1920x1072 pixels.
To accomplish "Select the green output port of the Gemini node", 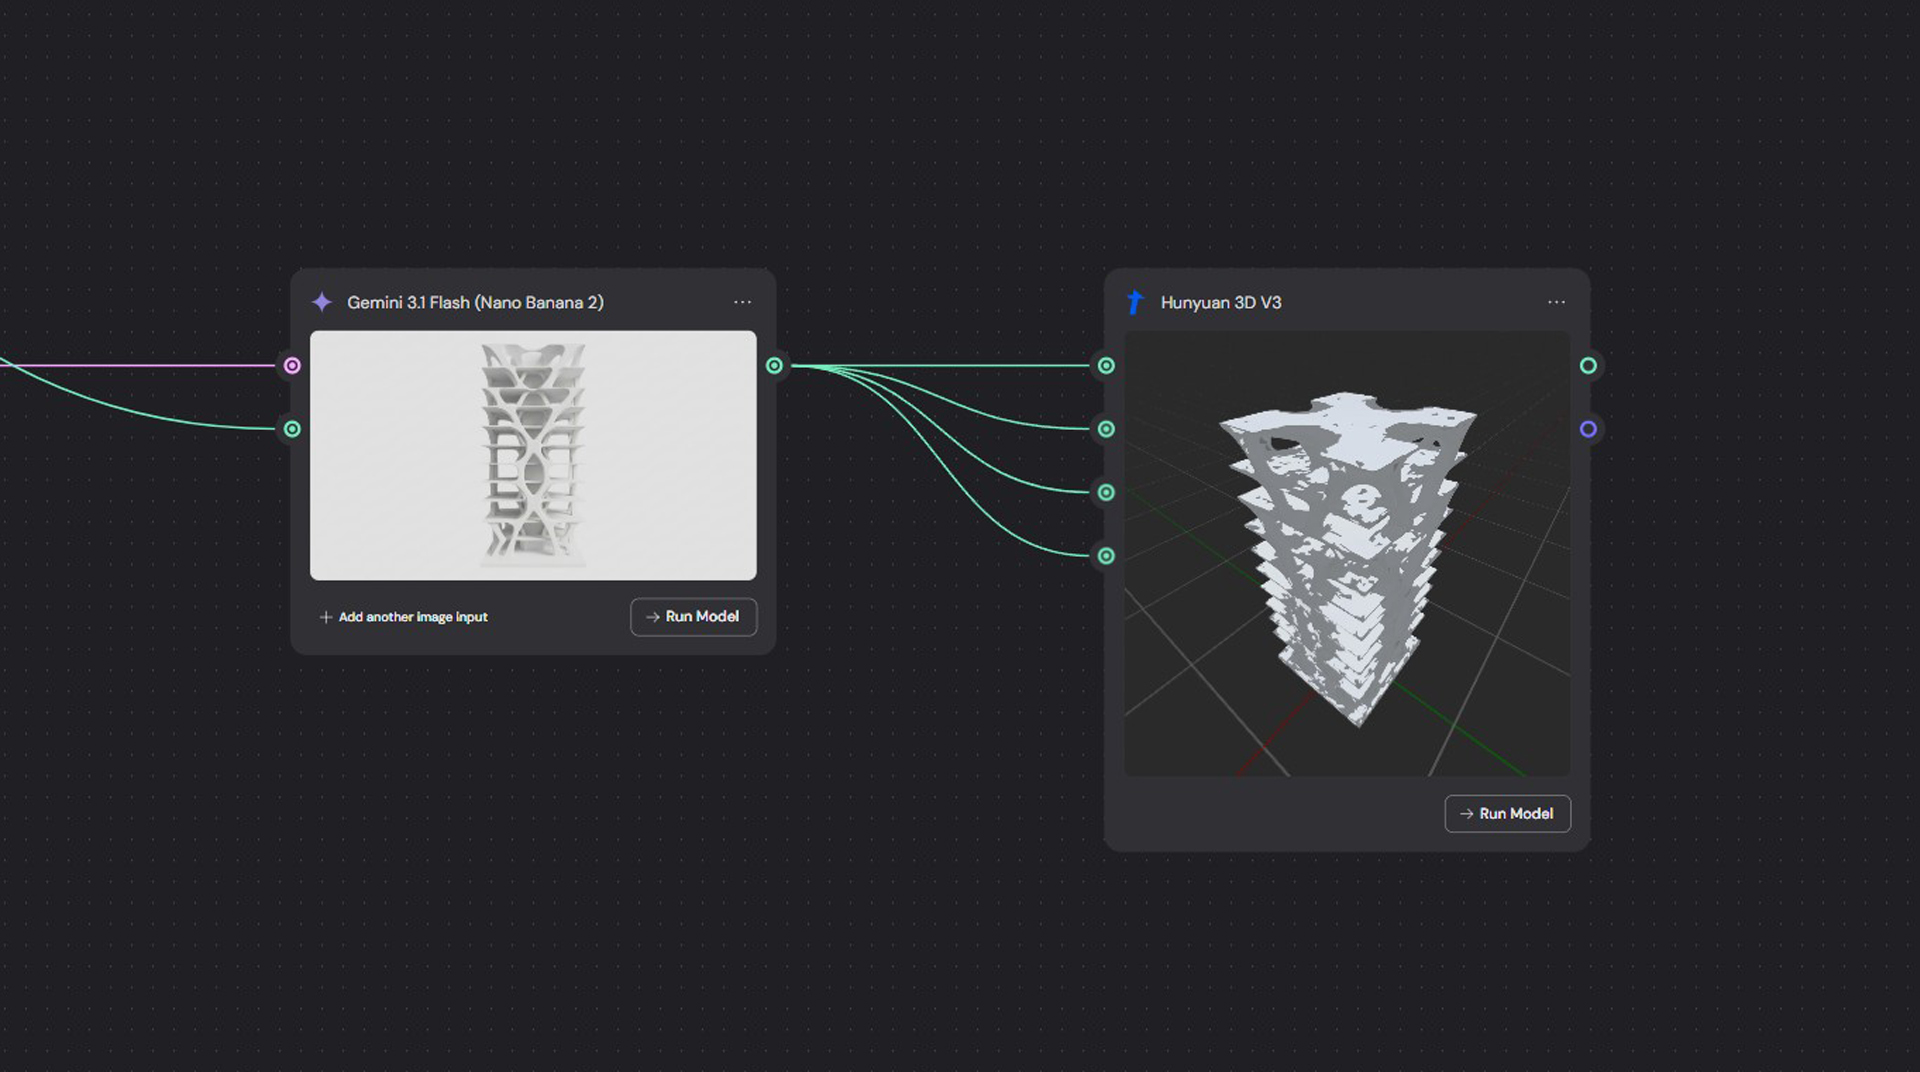I will click(774, 366).
